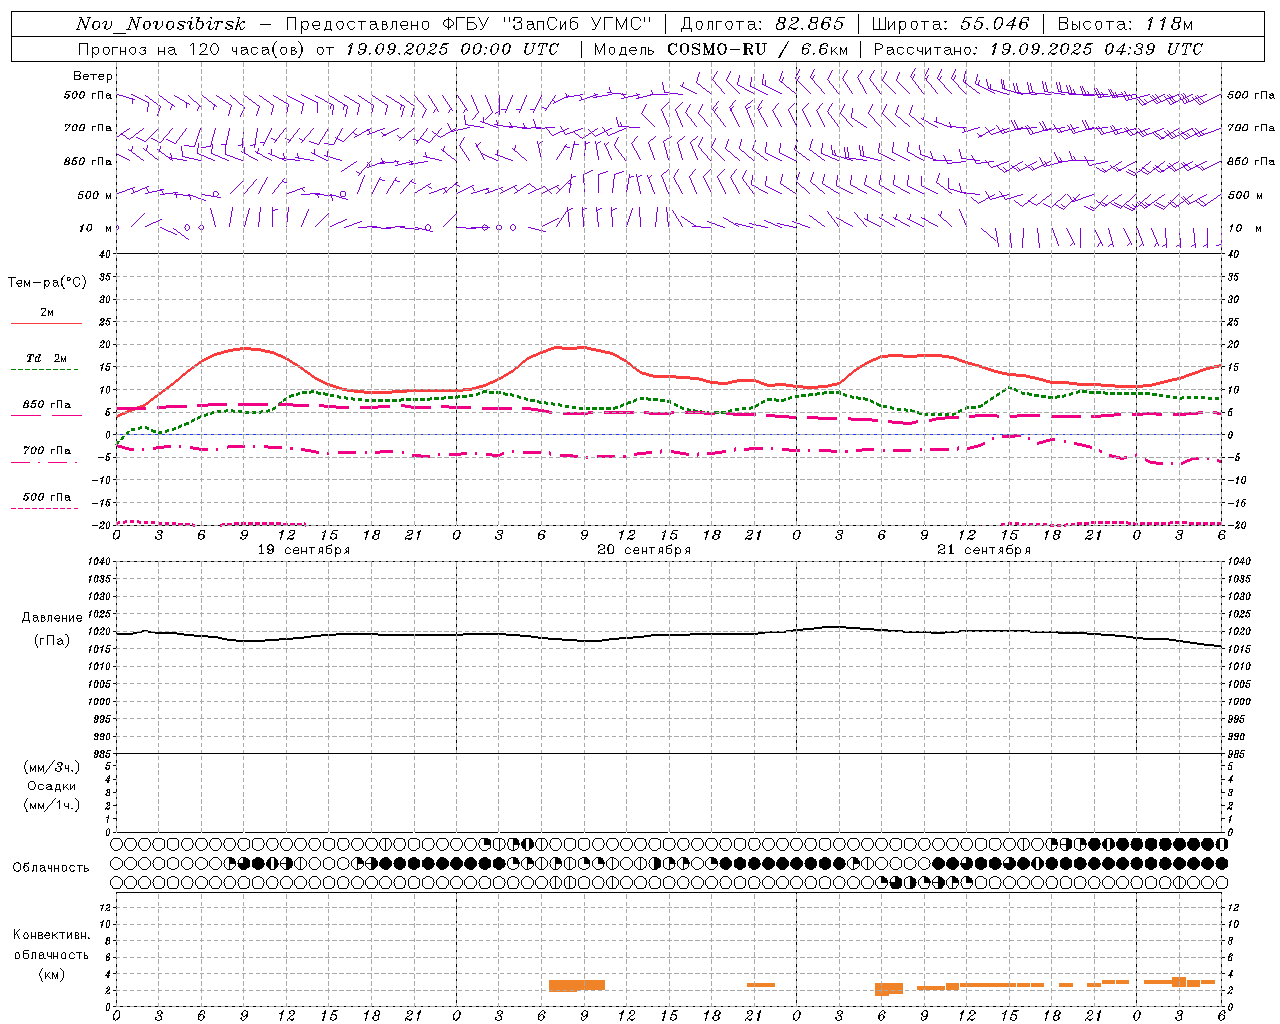
Task: Select the "ЗапСиб УГМС" provider text
Action: click(576, 24)
